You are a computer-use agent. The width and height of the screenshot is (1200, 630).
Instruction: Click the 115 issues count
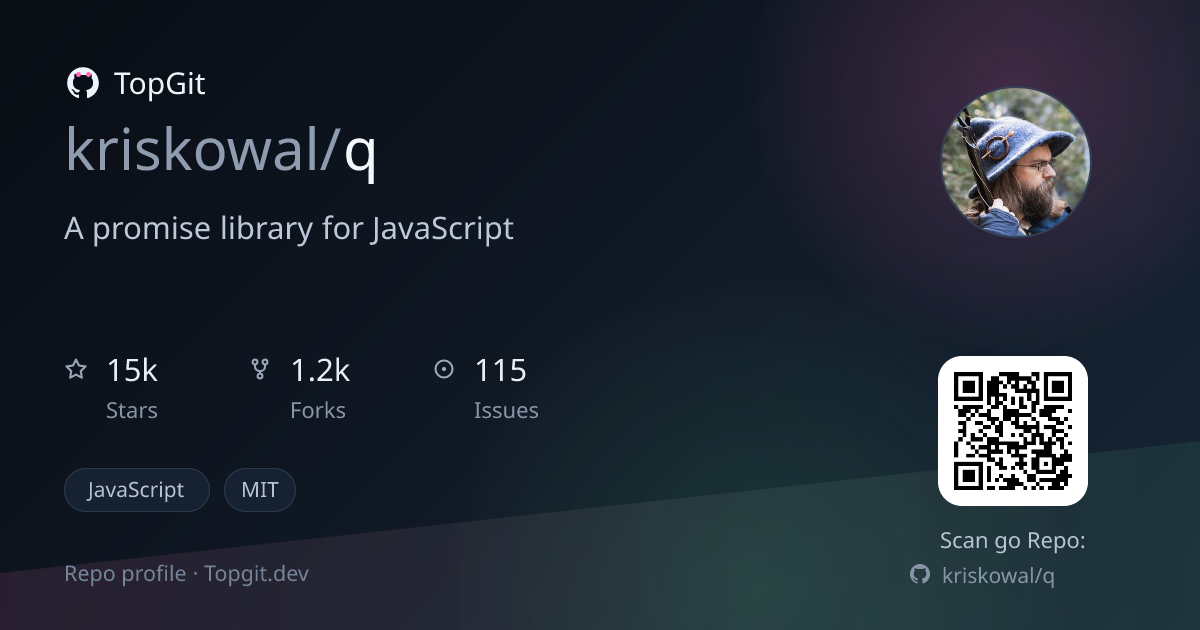pyautogui.click(x=500, y=370)
